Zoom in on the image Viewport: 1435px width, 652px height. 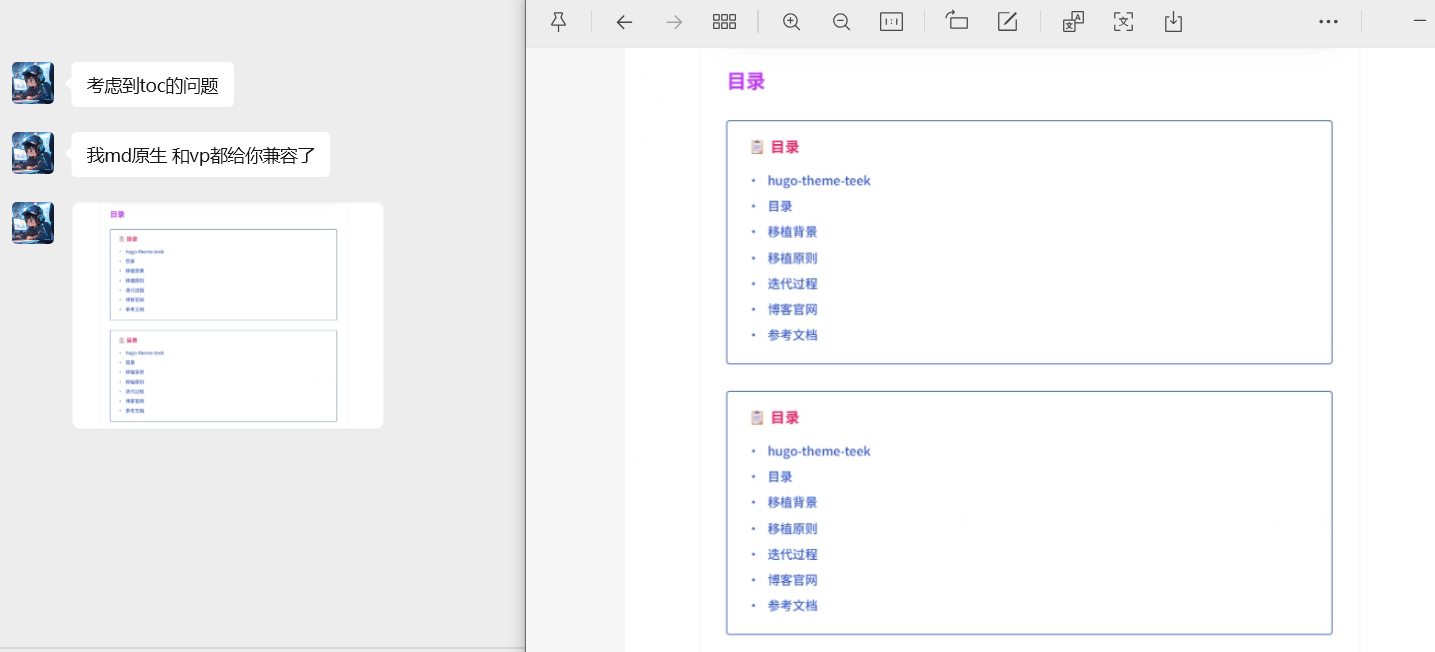(791, 22)
